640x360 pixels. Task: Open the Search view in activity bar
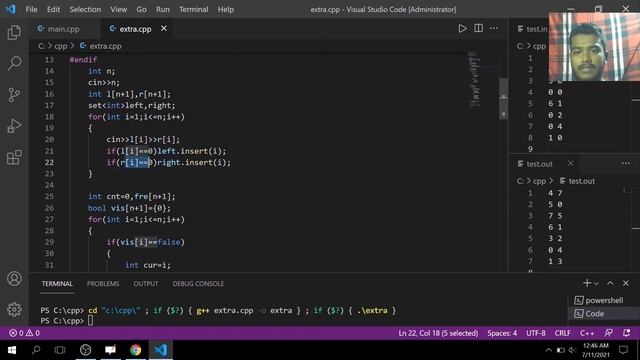point(14,63)
